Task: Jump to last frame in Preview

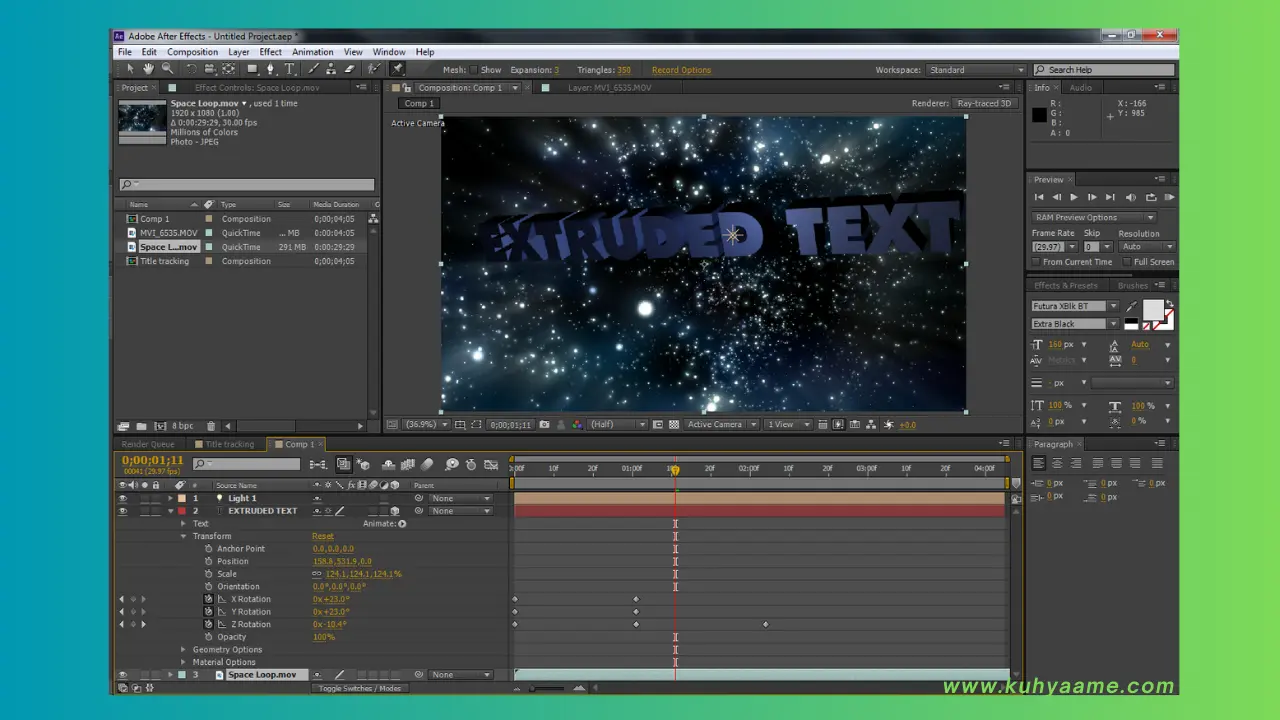Action: tap(1110, 197)
